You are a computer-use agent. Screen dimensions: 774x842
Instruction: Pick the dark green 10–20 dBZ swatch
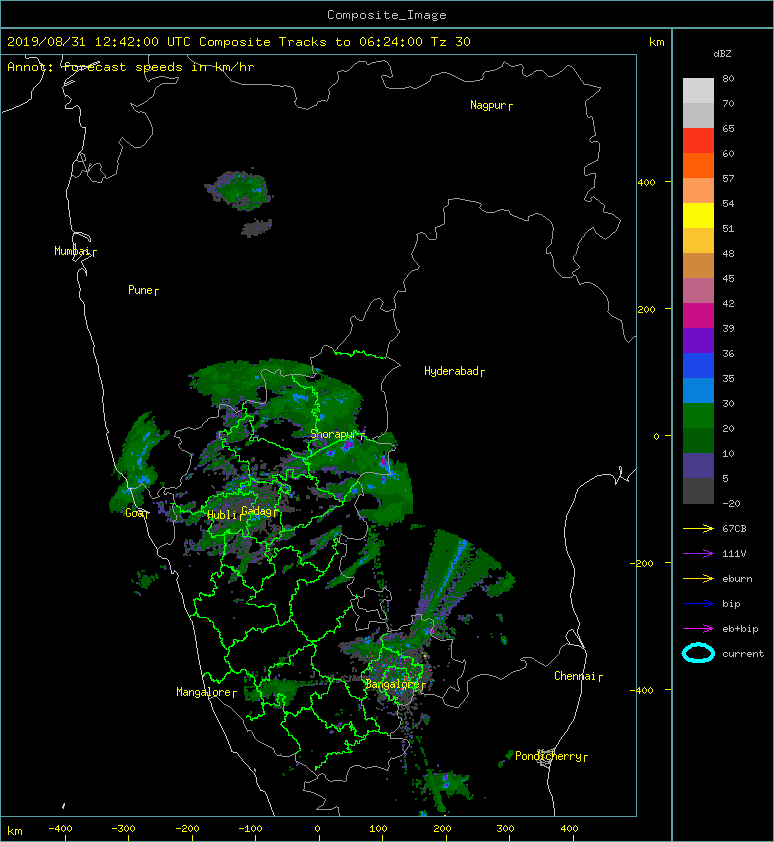(x=698, y=440)
